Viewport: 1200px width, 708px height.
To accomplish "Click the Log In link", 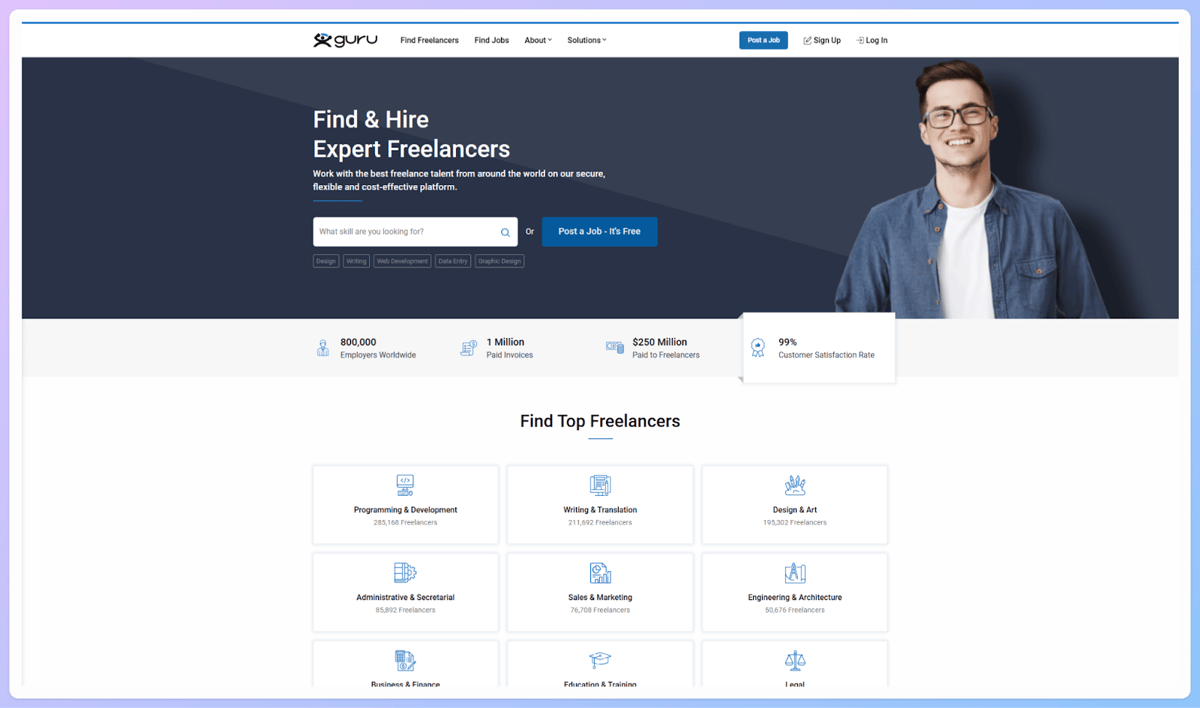I will click(872, 40).
